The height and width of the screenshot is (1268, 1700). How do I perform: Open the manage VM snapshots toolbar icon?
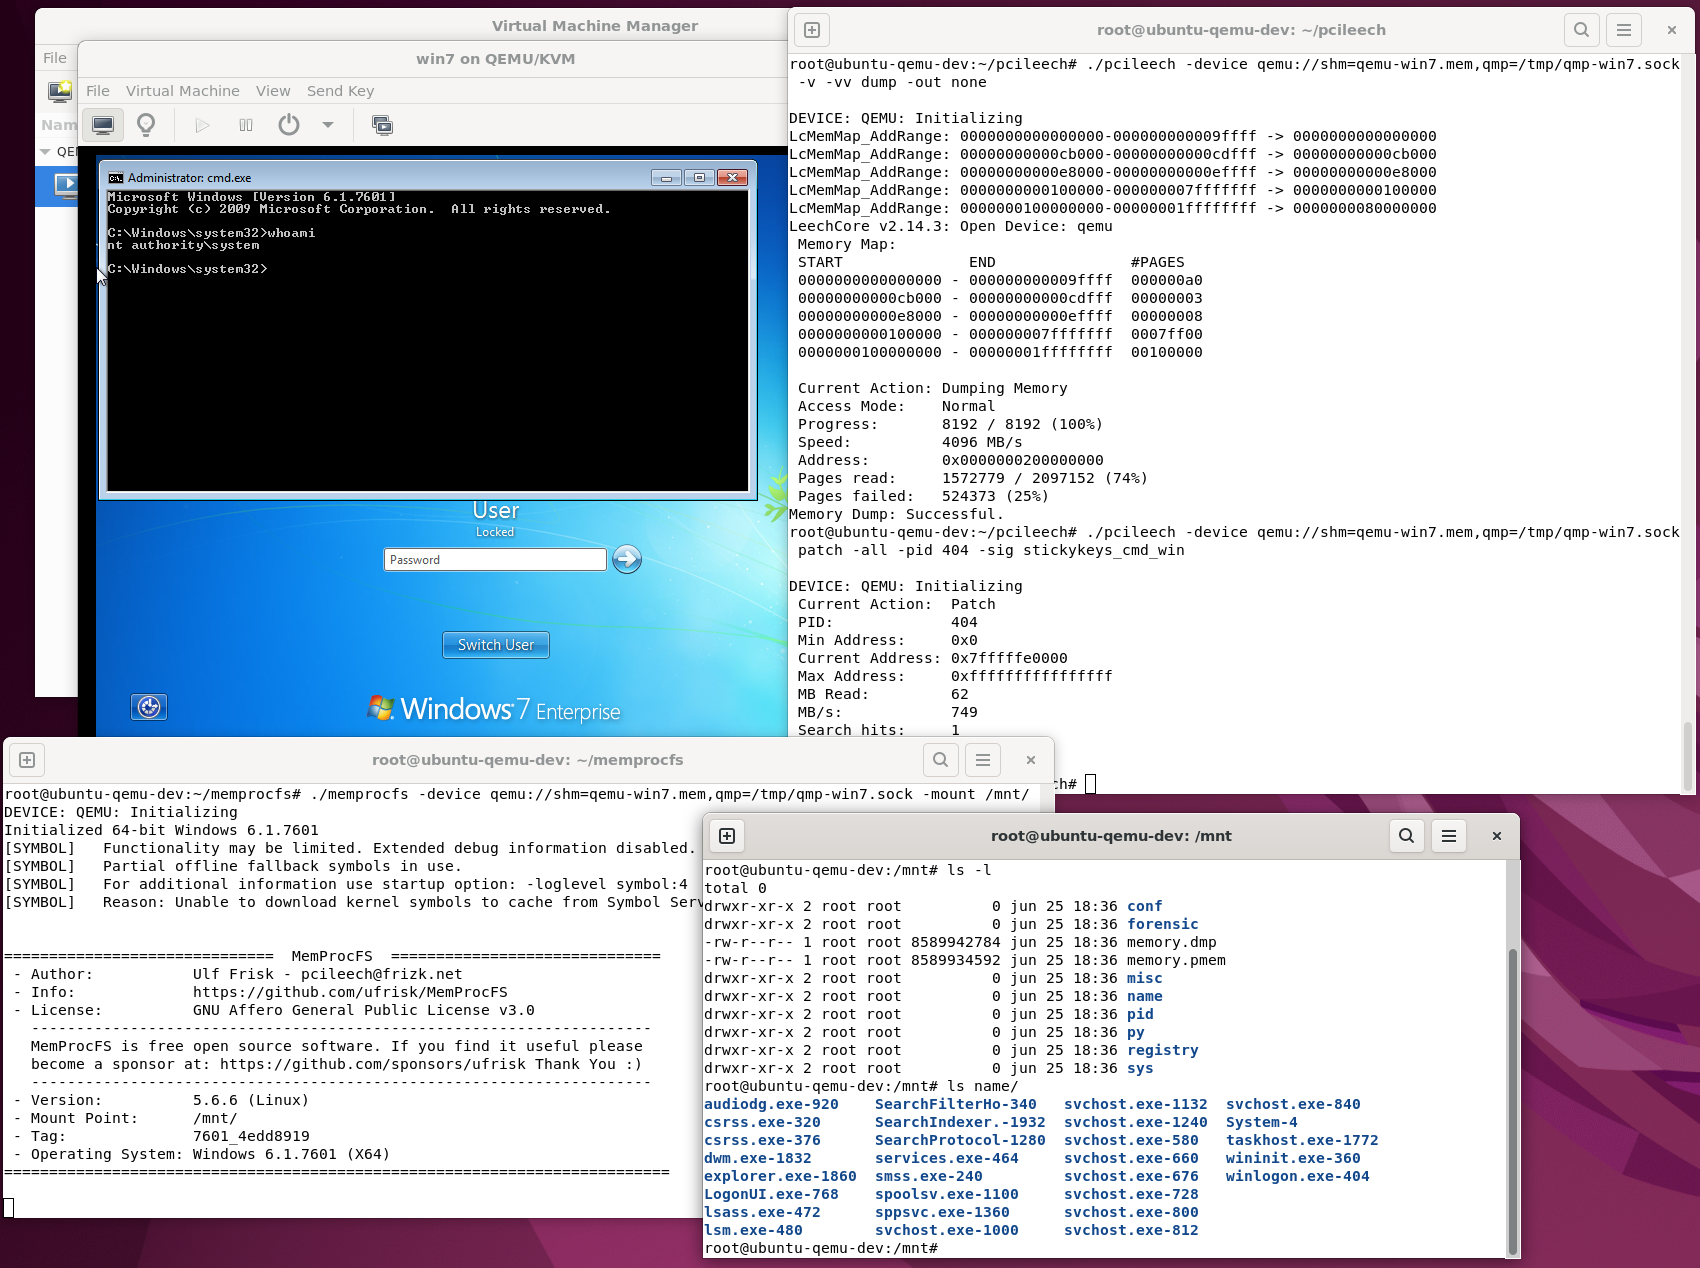(x=382, y=125)
